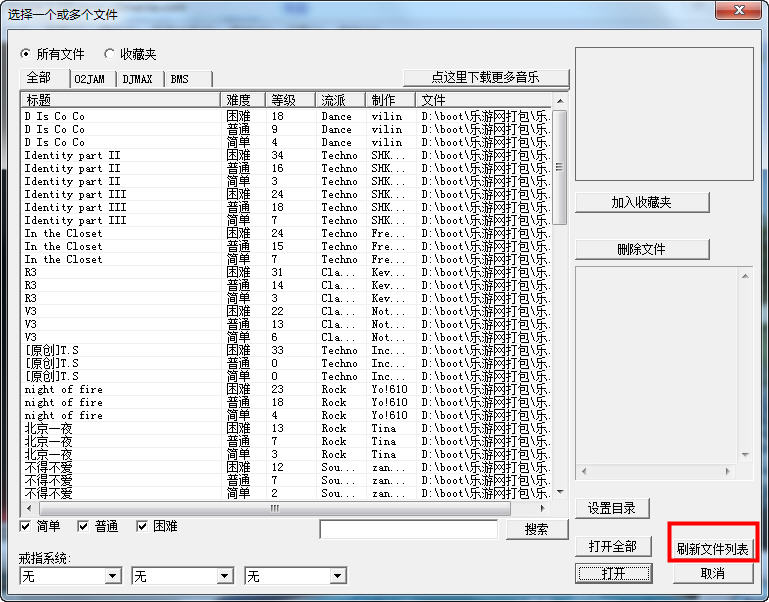Select 不得不爱 简单 level 2 row
The image size is (769, 602).
coord(287,493)
